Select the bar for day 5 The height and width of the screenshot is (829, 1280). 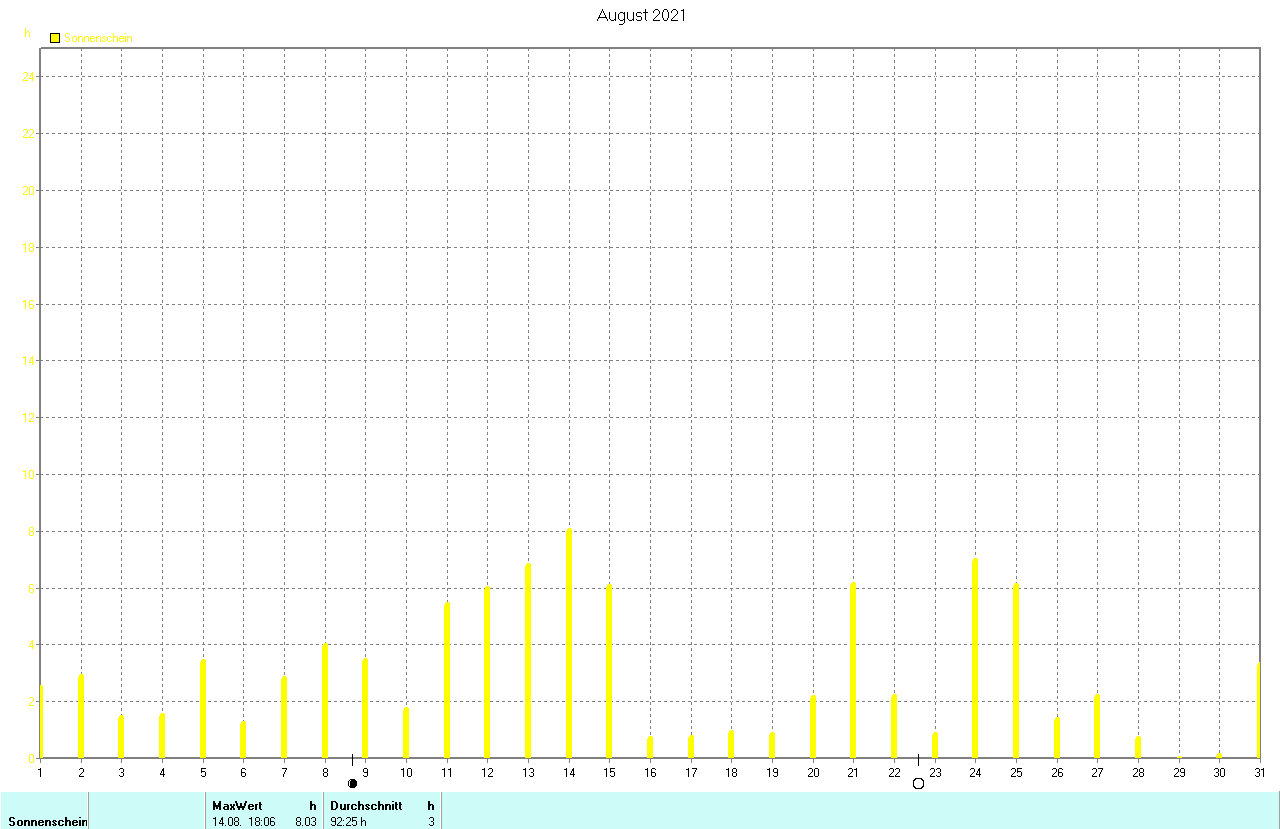point(203,709)
